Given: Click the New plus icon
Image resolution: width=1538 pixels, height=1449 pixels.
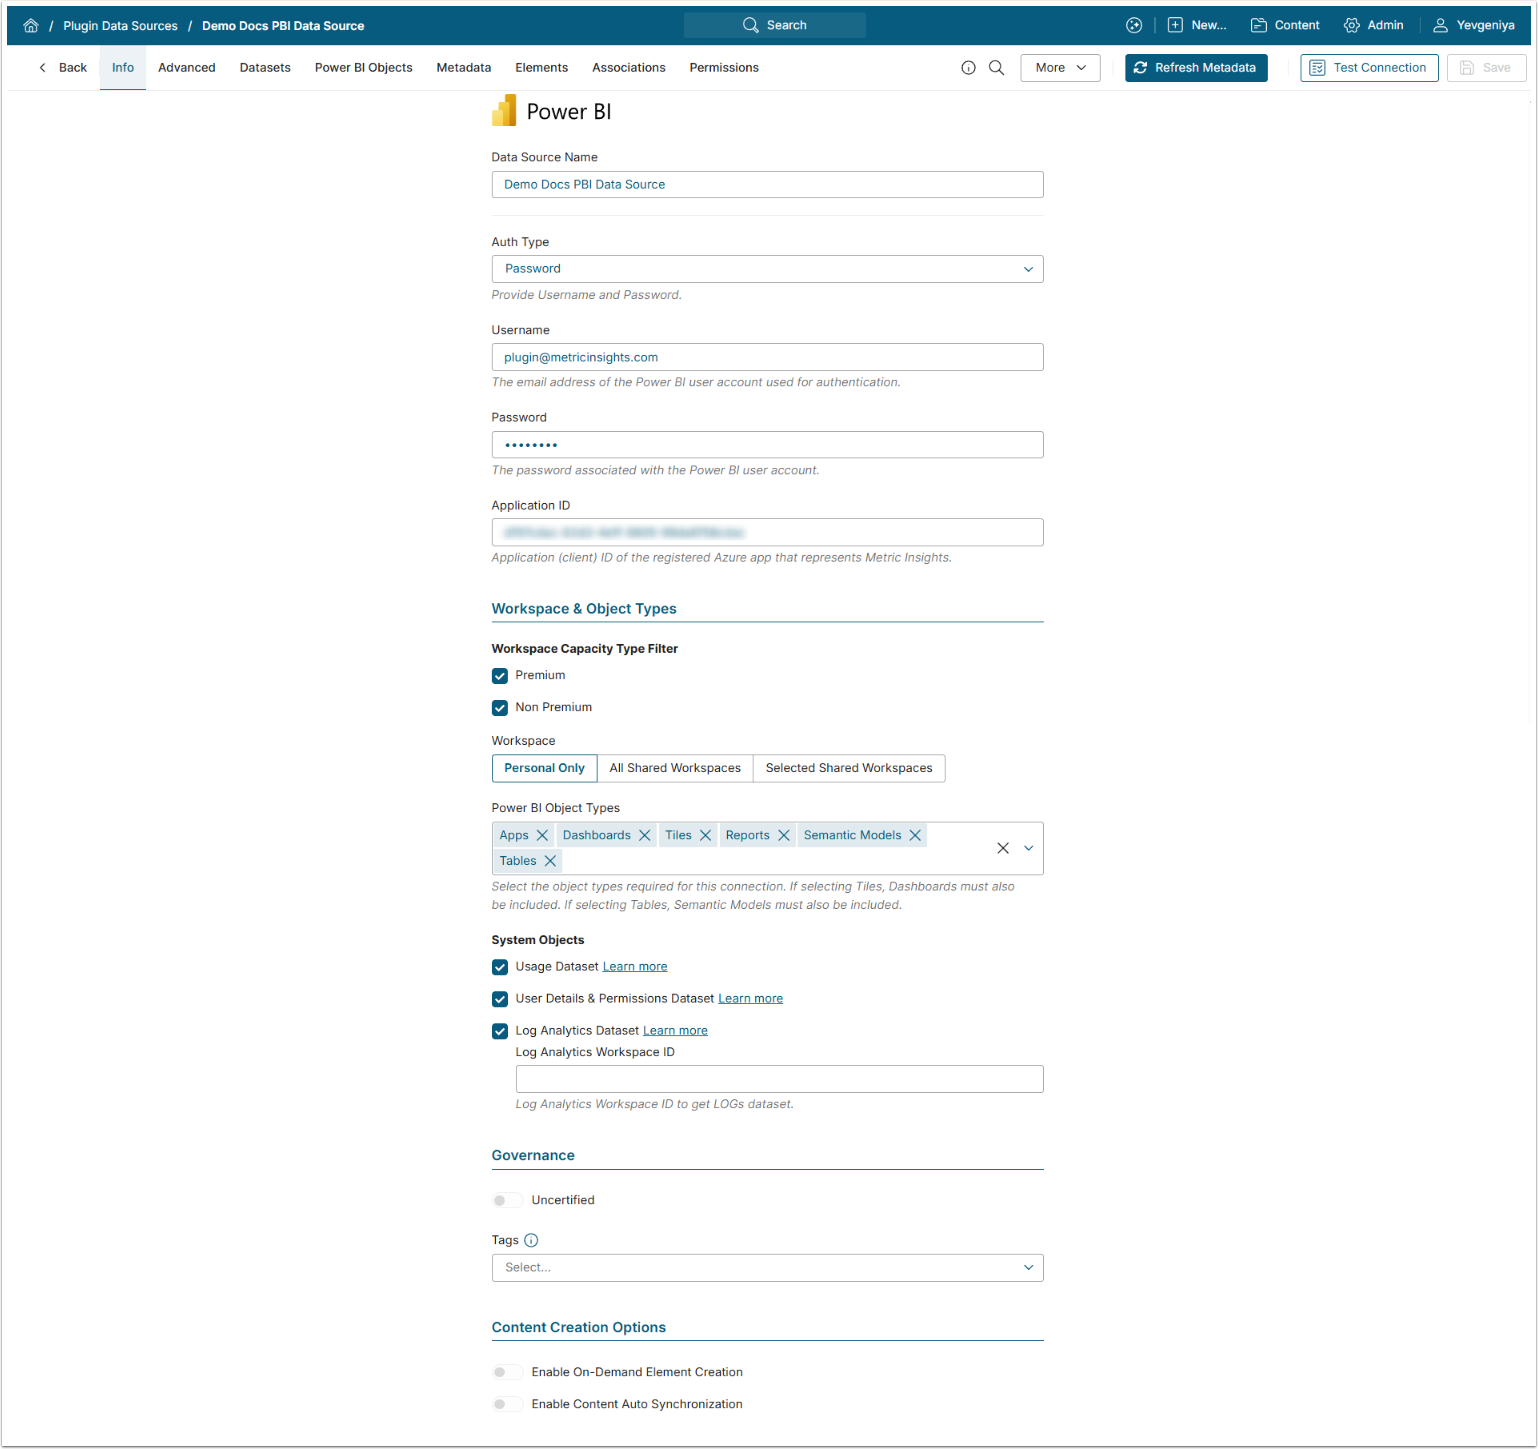Looking at the screenshot, I should pos(1175,26).
